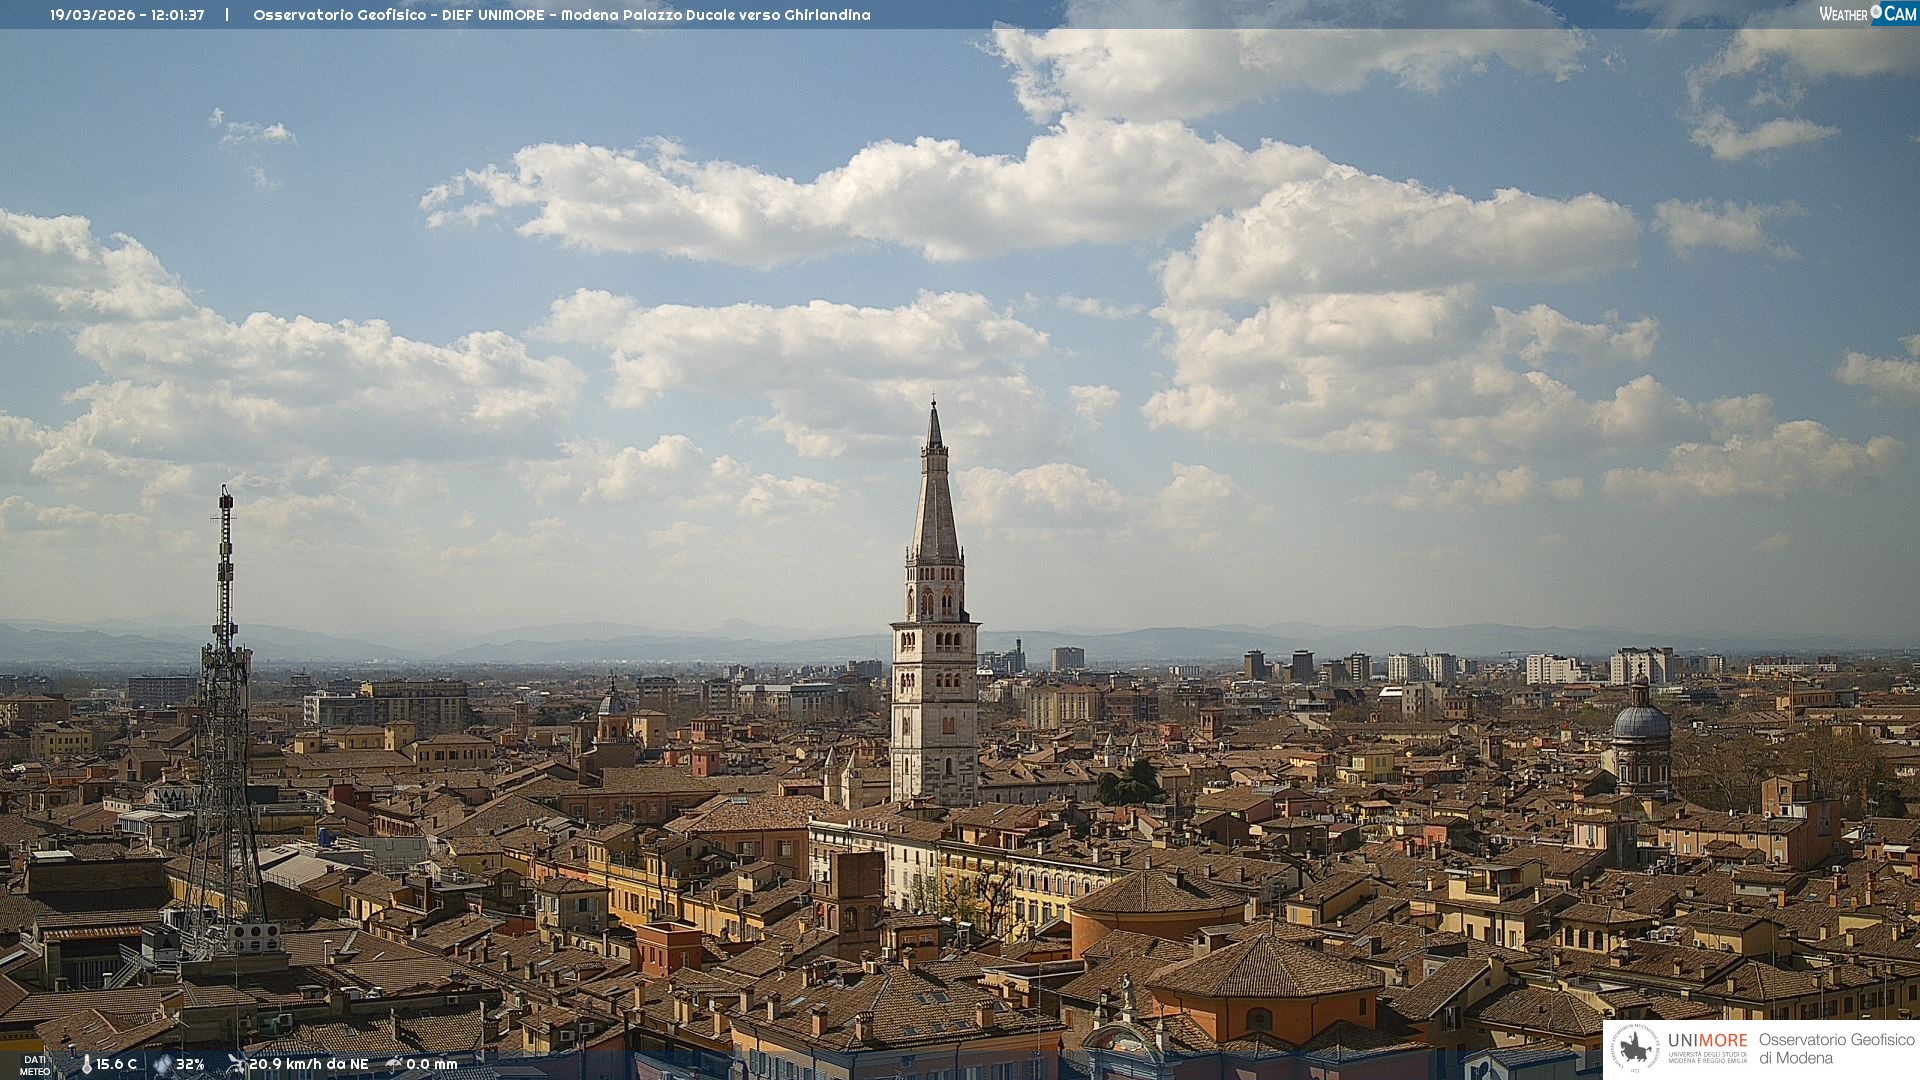This screenshot has height=1080, width=1920.
Task: Click the camera lens in WeatherCam logo
Action: pos(1876,12)
